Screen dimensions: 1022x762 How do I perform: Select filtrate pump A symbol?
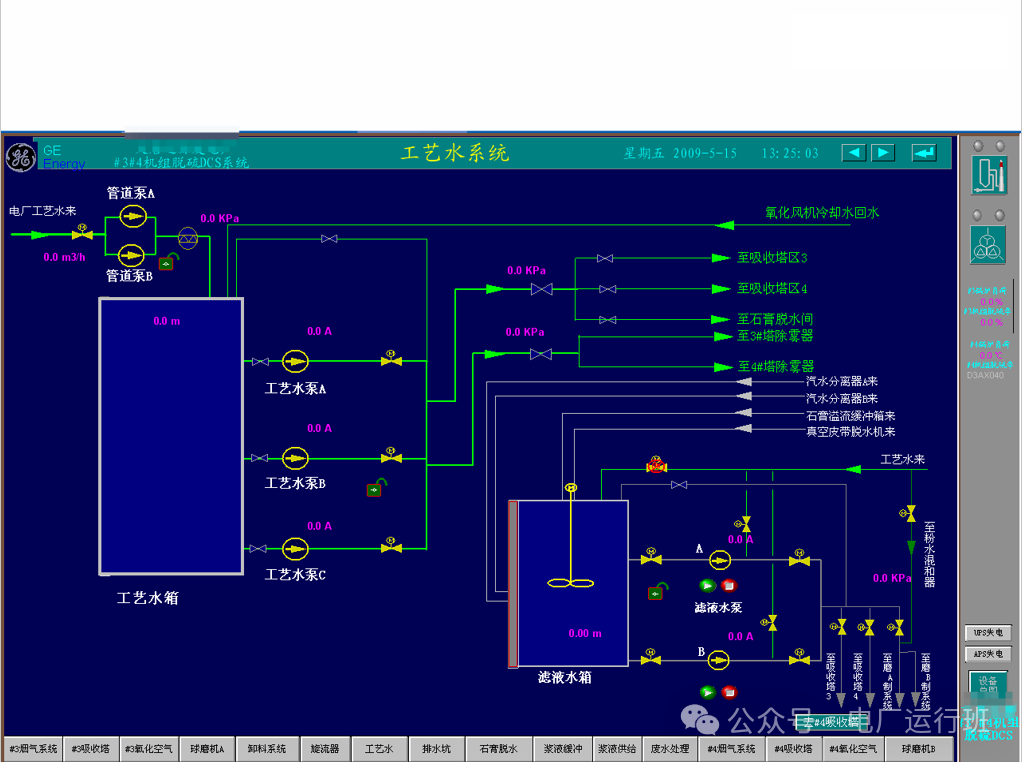(720, 559)
